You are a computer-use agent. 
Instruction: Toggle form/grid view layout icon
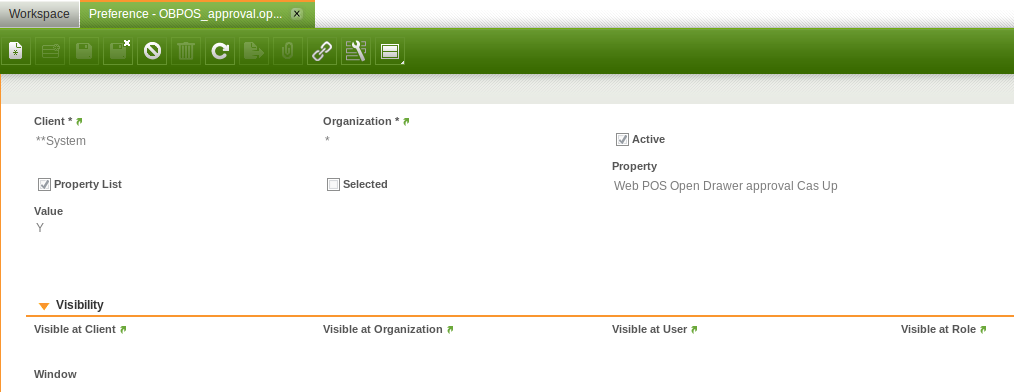pos(390,51)
